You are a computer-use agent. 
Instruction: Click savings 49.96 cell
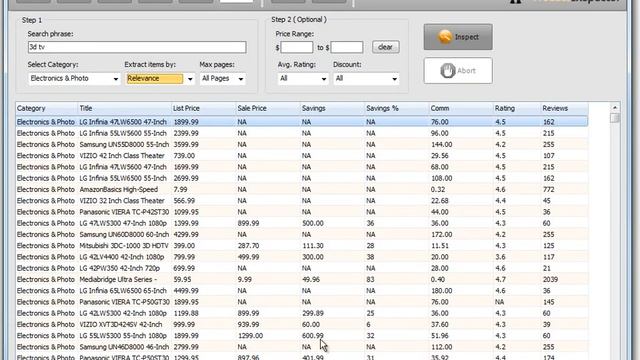coord(311,280)
